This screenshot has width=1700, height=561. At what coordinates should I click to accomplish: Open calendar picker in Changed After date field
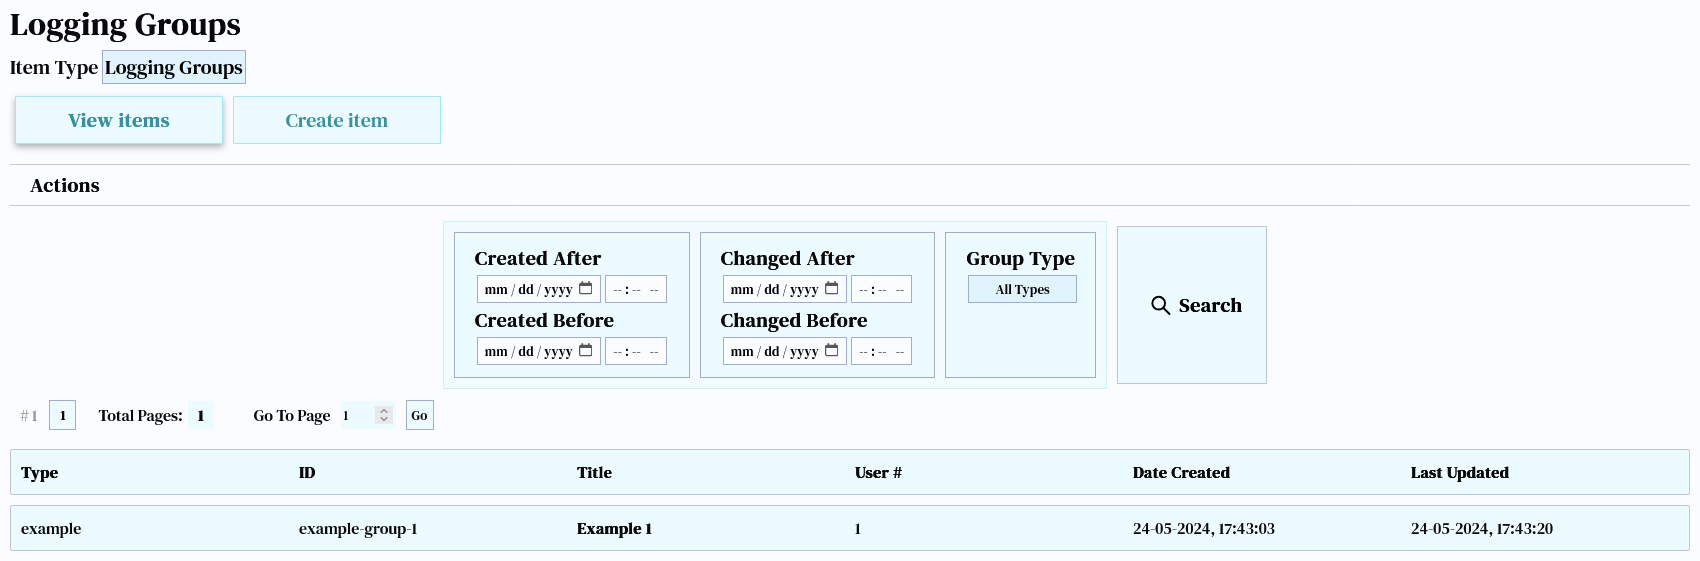point(832,289)
